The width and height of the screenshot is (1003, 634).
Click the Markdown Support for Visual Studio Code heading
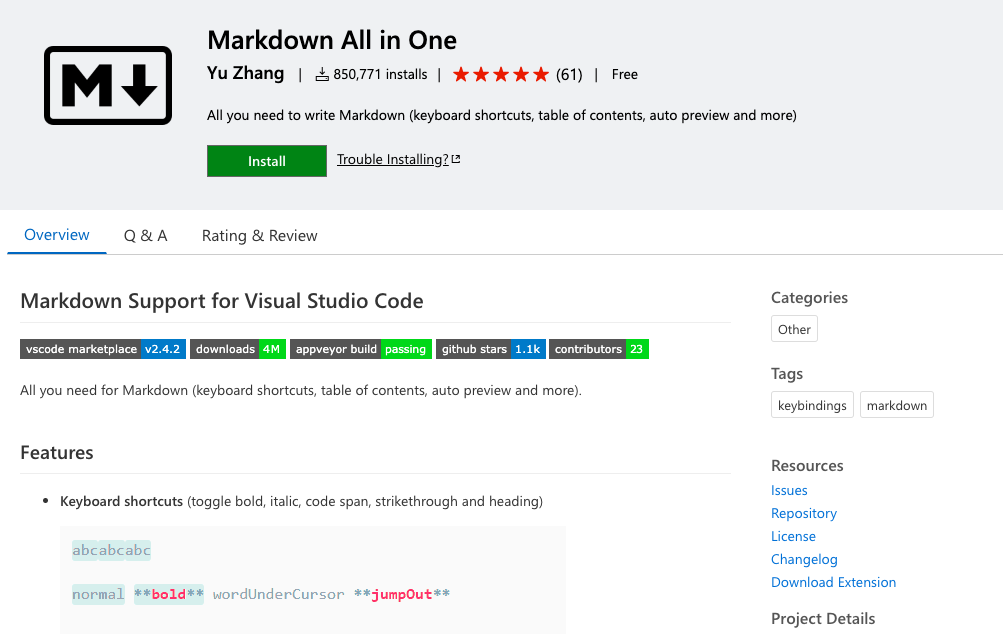click(x=222, y=301)
